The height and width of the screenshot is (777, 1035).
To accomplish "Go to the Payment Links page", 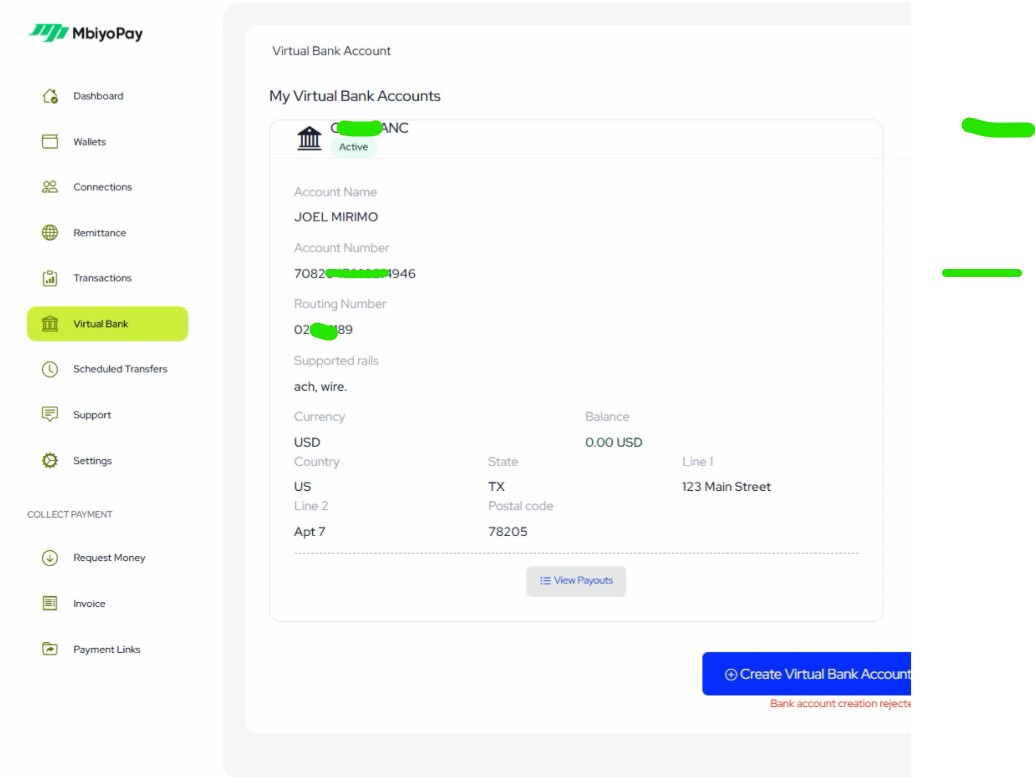I will (x=106, y=650).
